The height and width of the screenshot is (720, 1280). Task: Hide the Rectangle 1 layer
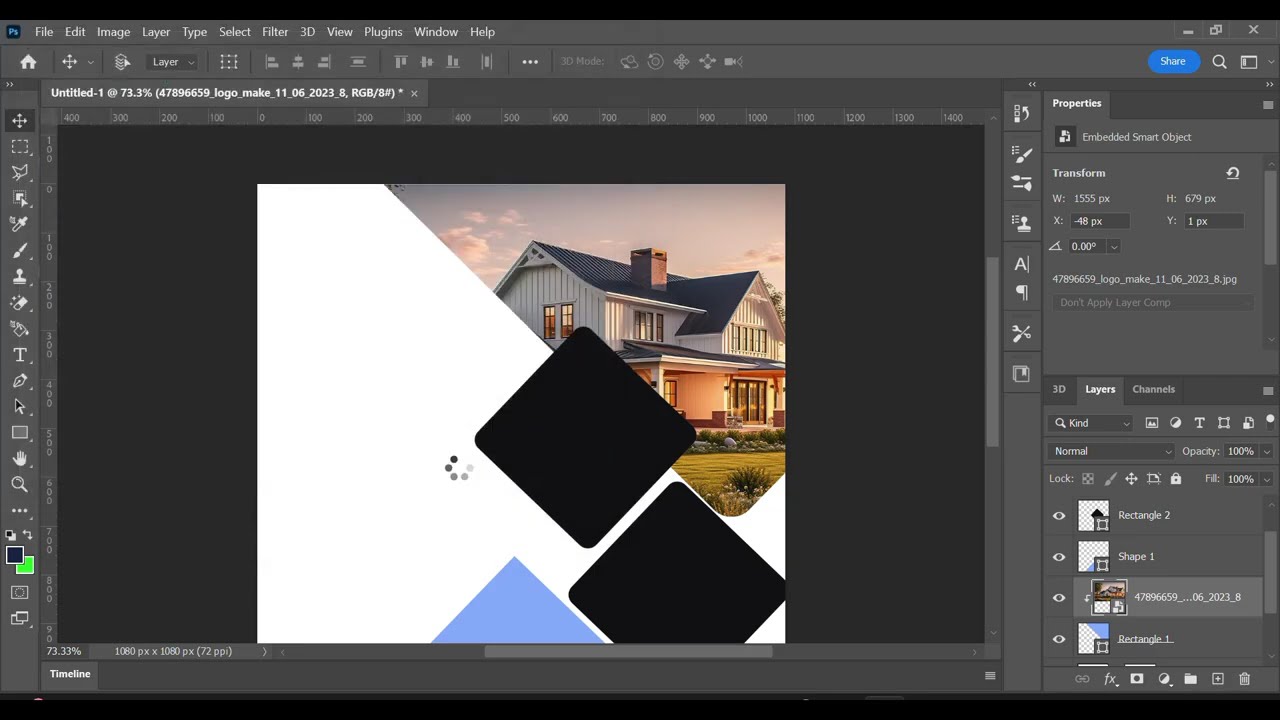coord(1059,639)
